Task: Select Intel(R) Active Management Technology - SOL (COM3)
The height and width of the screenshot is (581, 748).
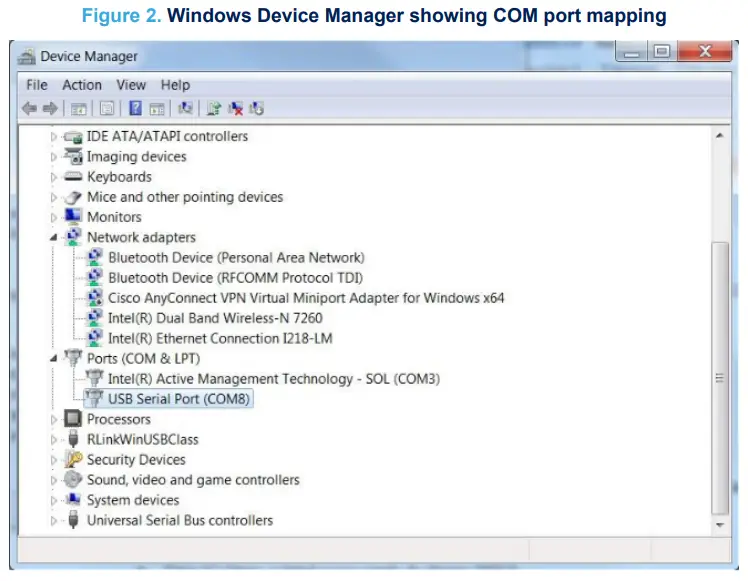Action: tap(274, 379)
